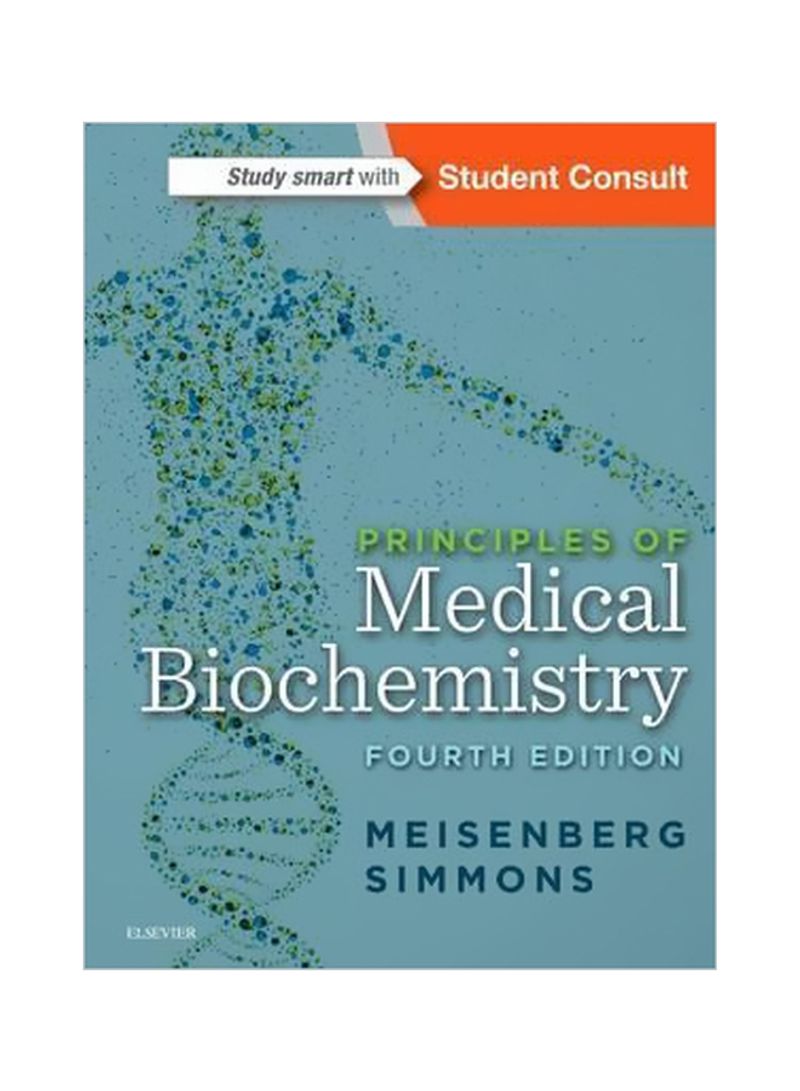
Task: Click the word 'EDITION' on the cover
Action: point(597,753)
